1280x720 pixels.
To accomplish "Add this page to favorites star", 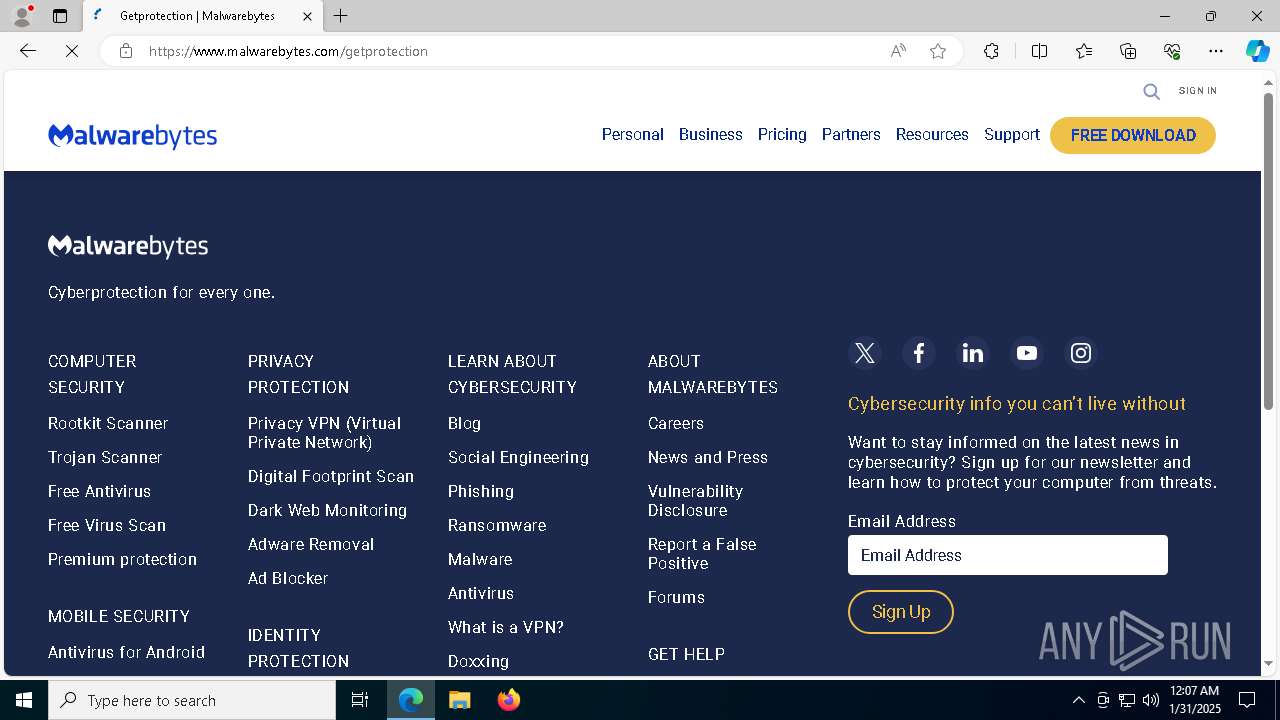I will point(938,51).
